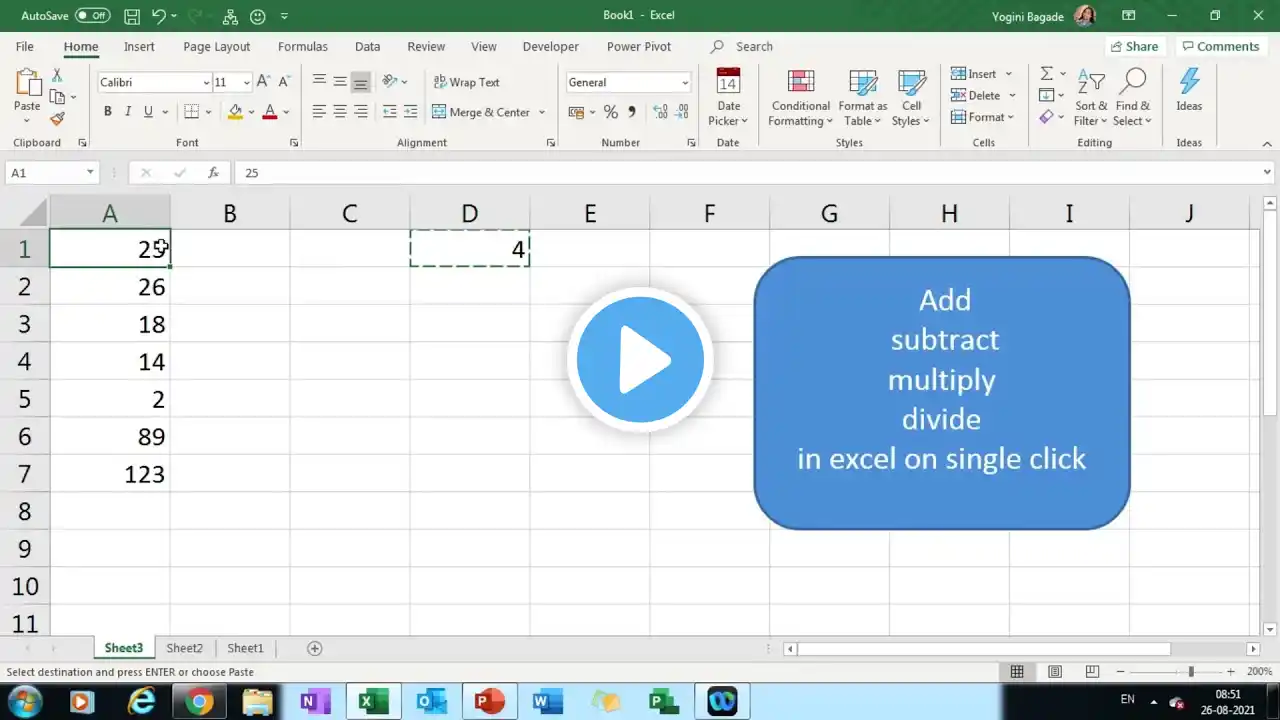Increase the cell indent
The height and width of the screenshot is (720, 1280).
tap(411, 112)
